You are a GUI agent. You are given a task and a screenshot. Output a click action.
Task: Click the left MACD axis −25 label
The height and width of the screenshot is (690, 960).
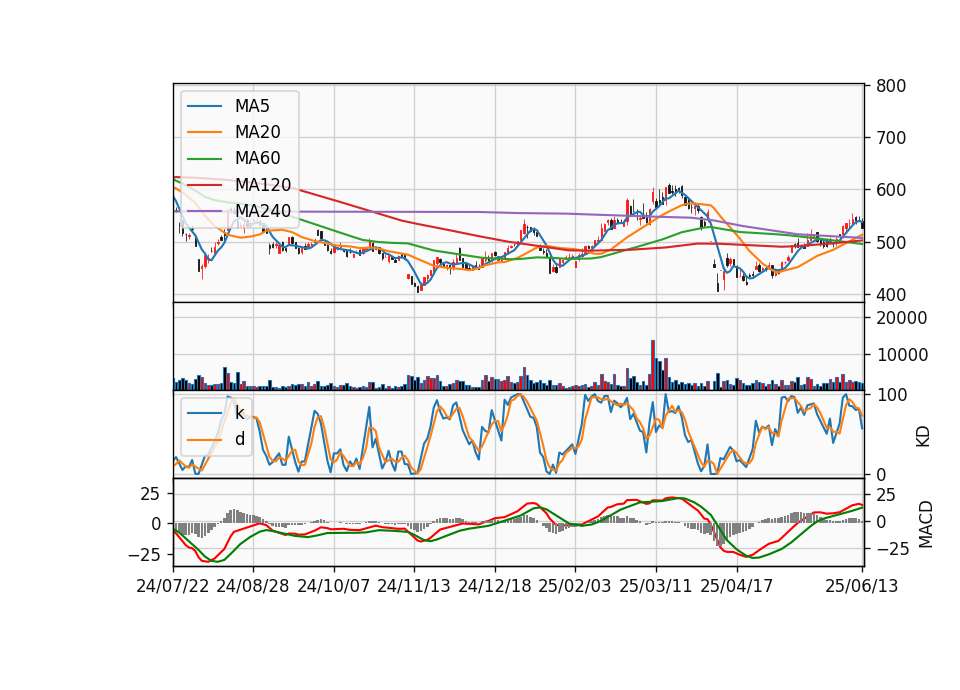click(144, 555)
